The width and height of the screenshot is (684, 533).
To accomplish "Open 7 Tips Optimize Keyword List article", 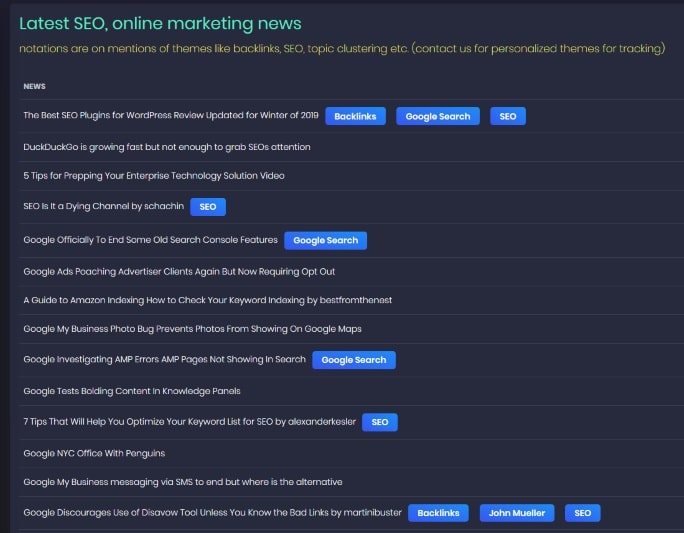I will pos(189,422).
